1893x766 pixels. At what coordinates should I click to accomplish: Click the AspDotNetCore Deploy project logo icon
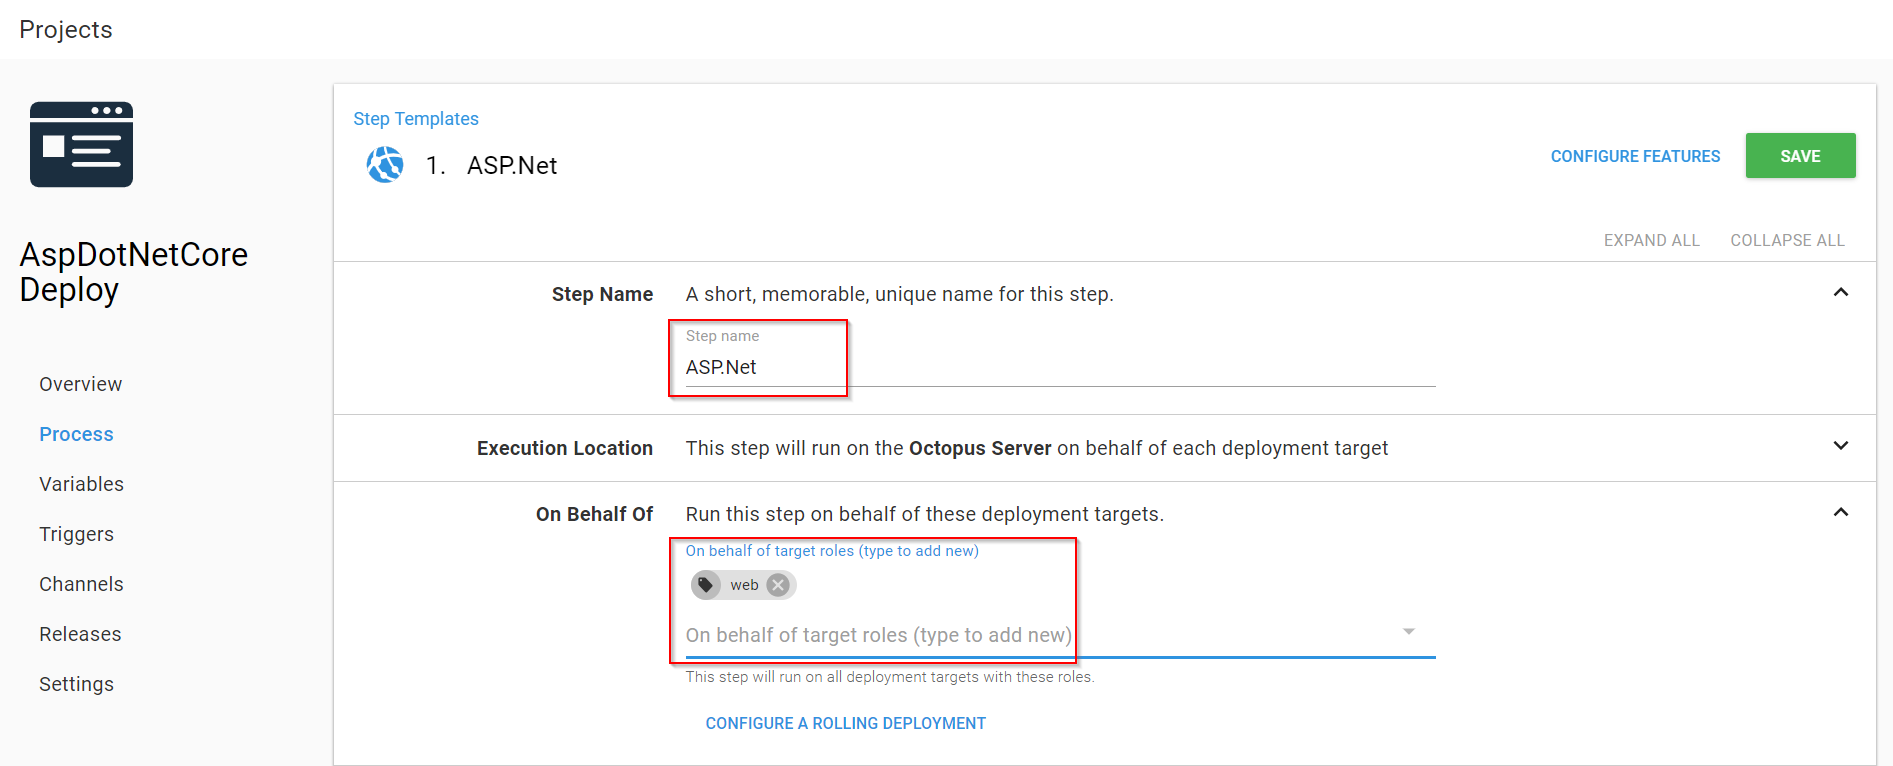81,144
